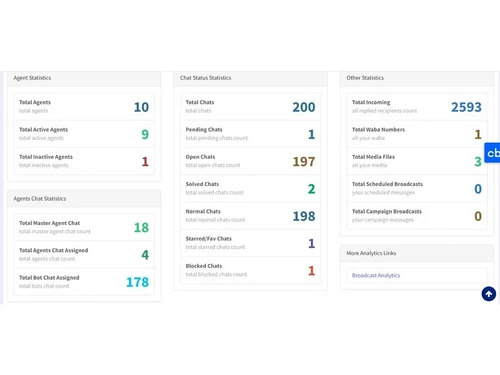Image resolution: width=500 pixels, height=375 pixels.
Task: Click 'total bots chat count' subtitle
Action: [x=44, y=286]
